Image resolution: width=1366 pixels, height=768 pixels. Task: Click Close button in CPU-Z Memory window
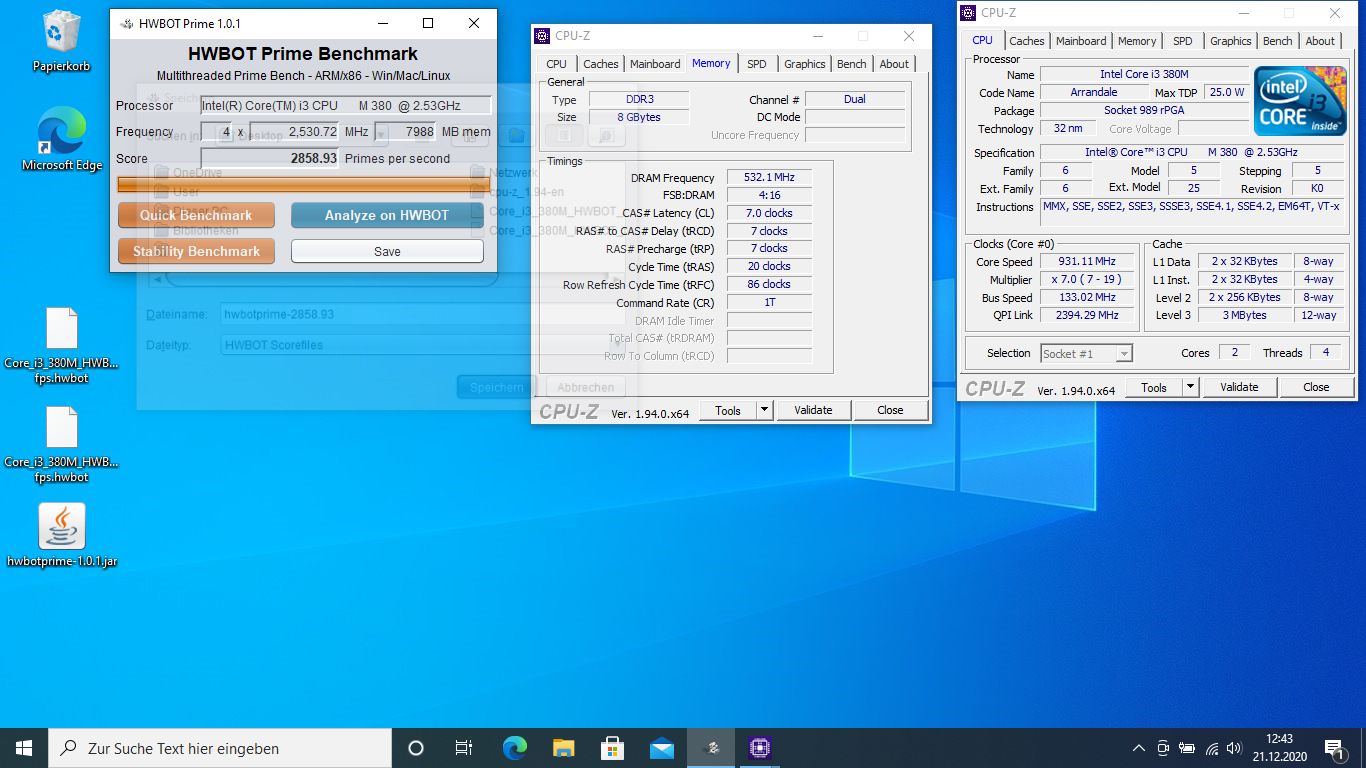coord(890,410)
